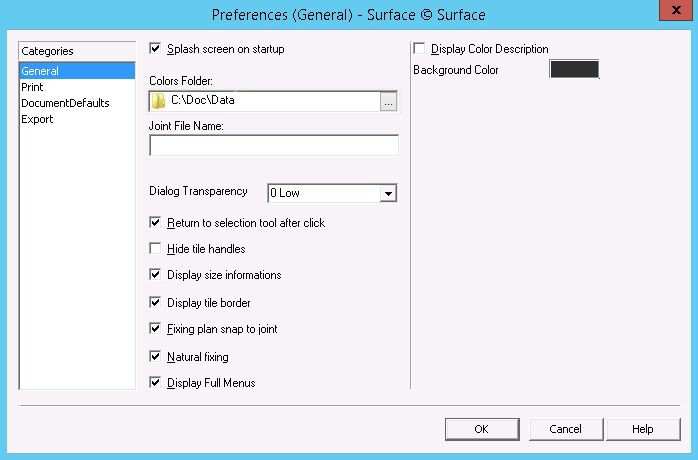Pick the Background Color swatch

click(x=574, y=70)
